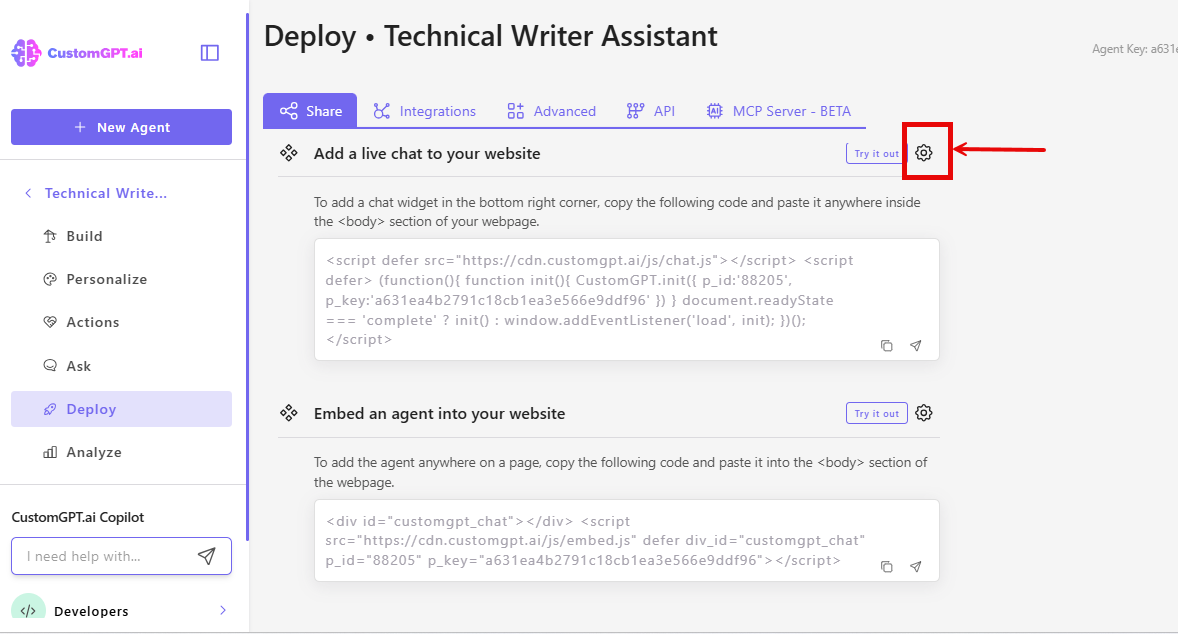Click the Personalize palette icon
Viewport: 1178px width, 634px height.
[x=50, y=279]
